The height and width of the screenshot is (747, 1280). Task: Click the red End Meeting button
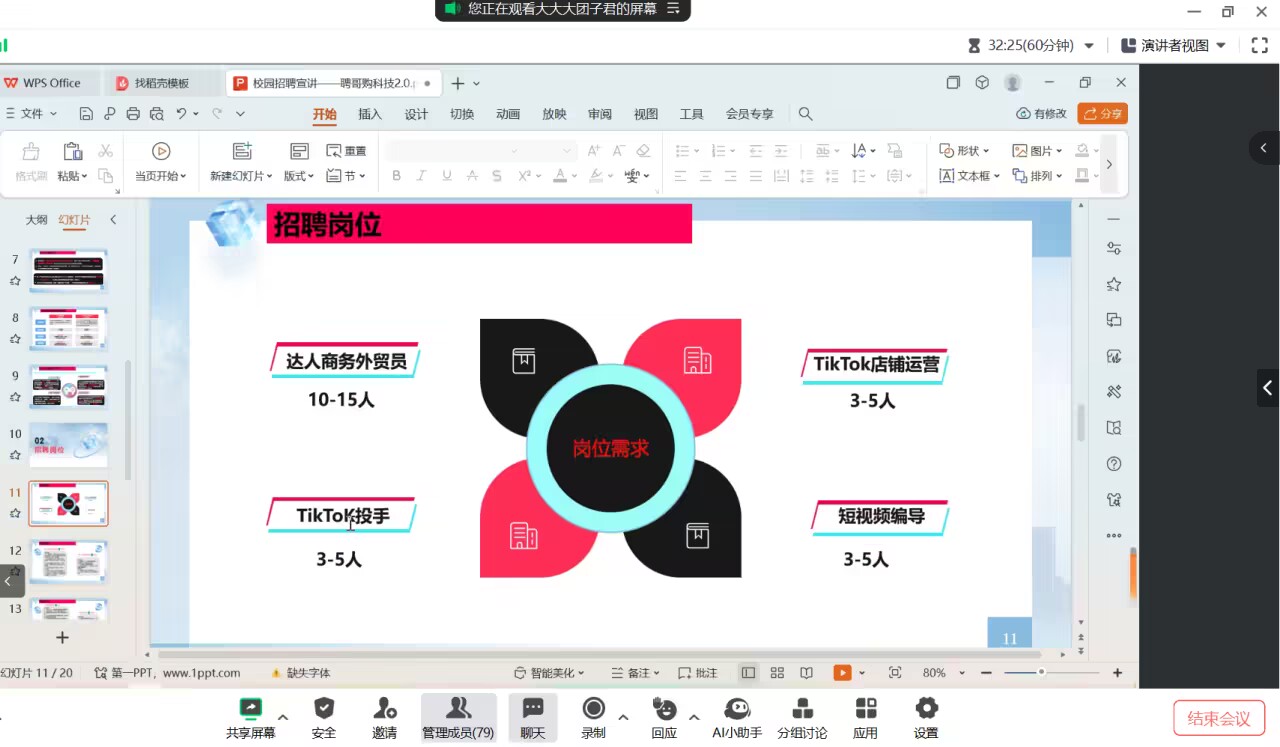tap(1218, 718)
